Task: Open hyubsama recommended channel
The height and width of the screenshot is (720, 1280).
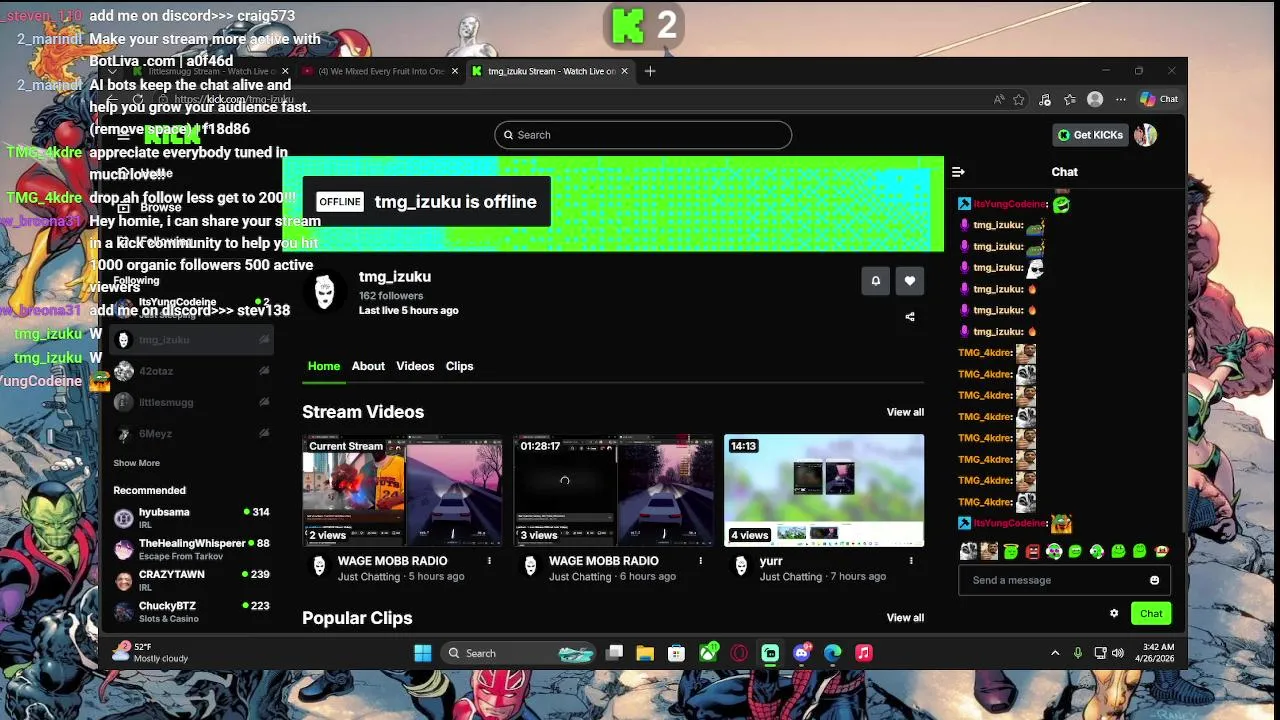Action: pos(191,517)
